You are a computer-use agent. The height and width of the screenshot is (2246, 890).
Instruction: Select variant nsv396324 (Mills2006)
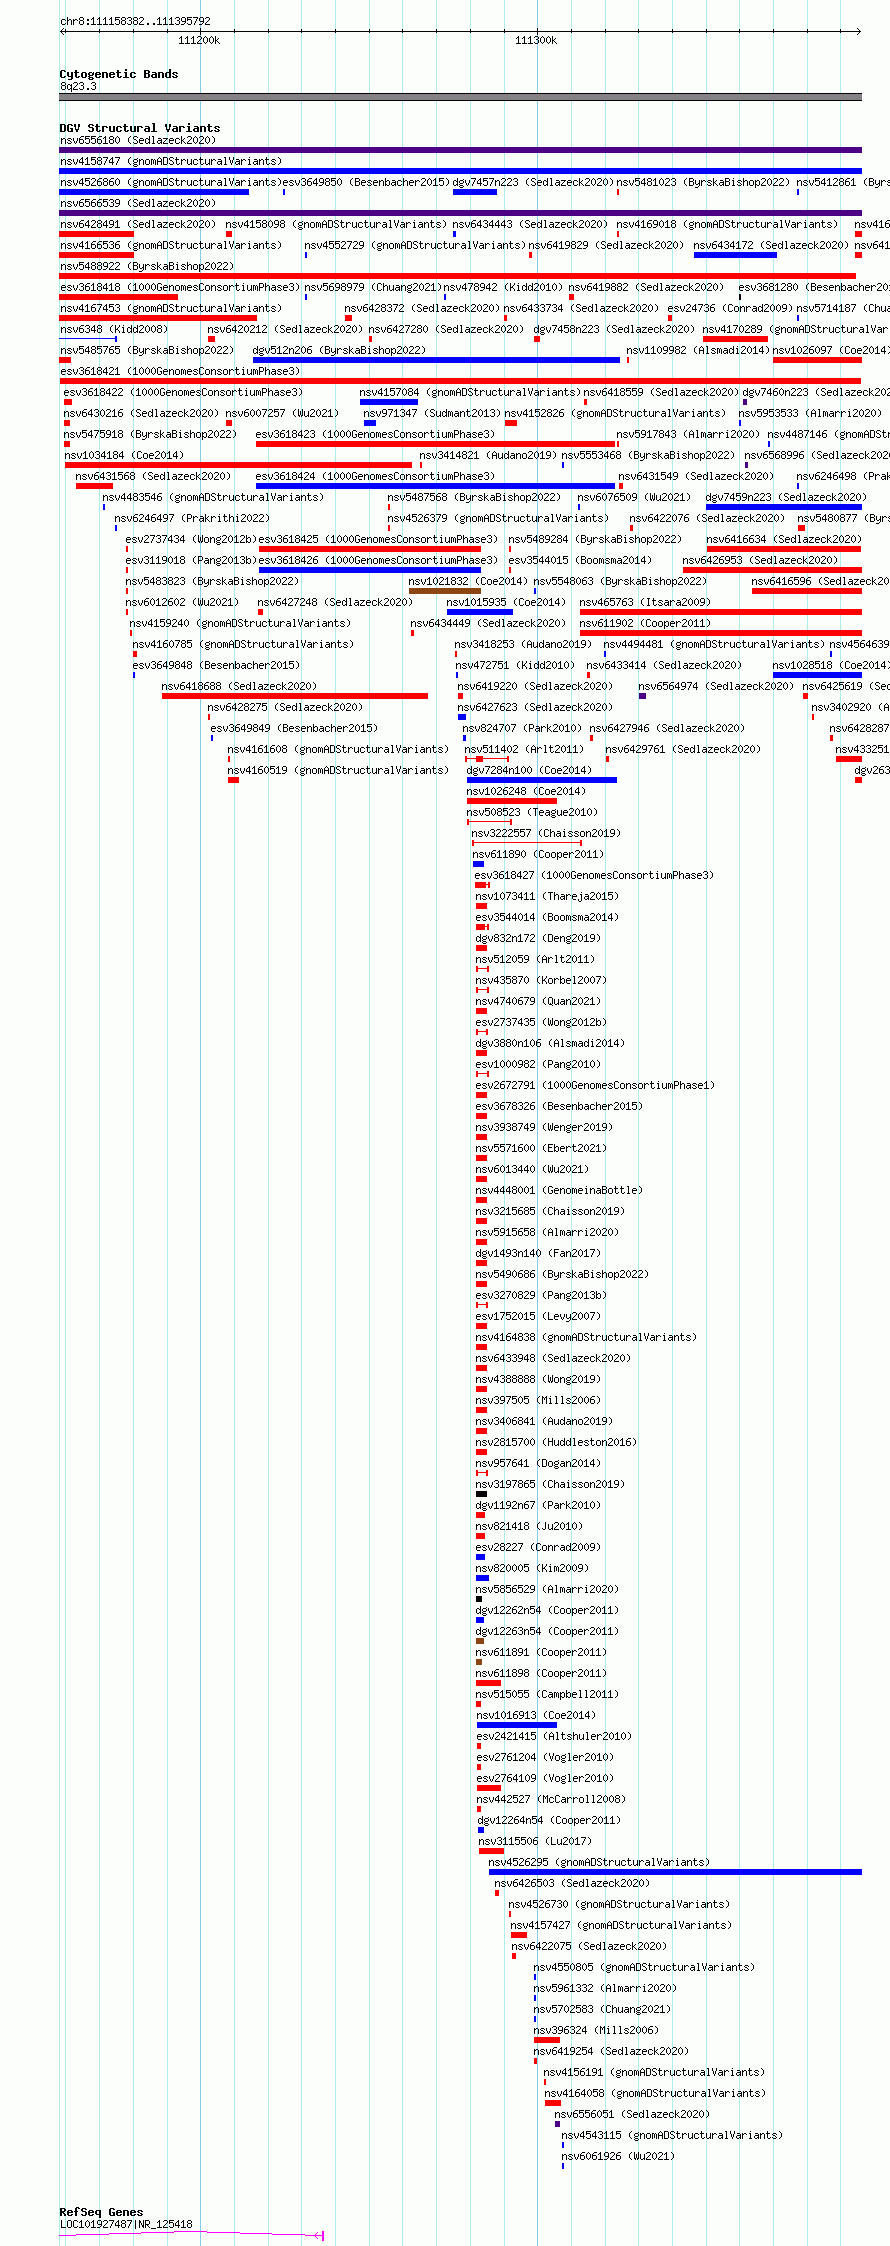596,2030
